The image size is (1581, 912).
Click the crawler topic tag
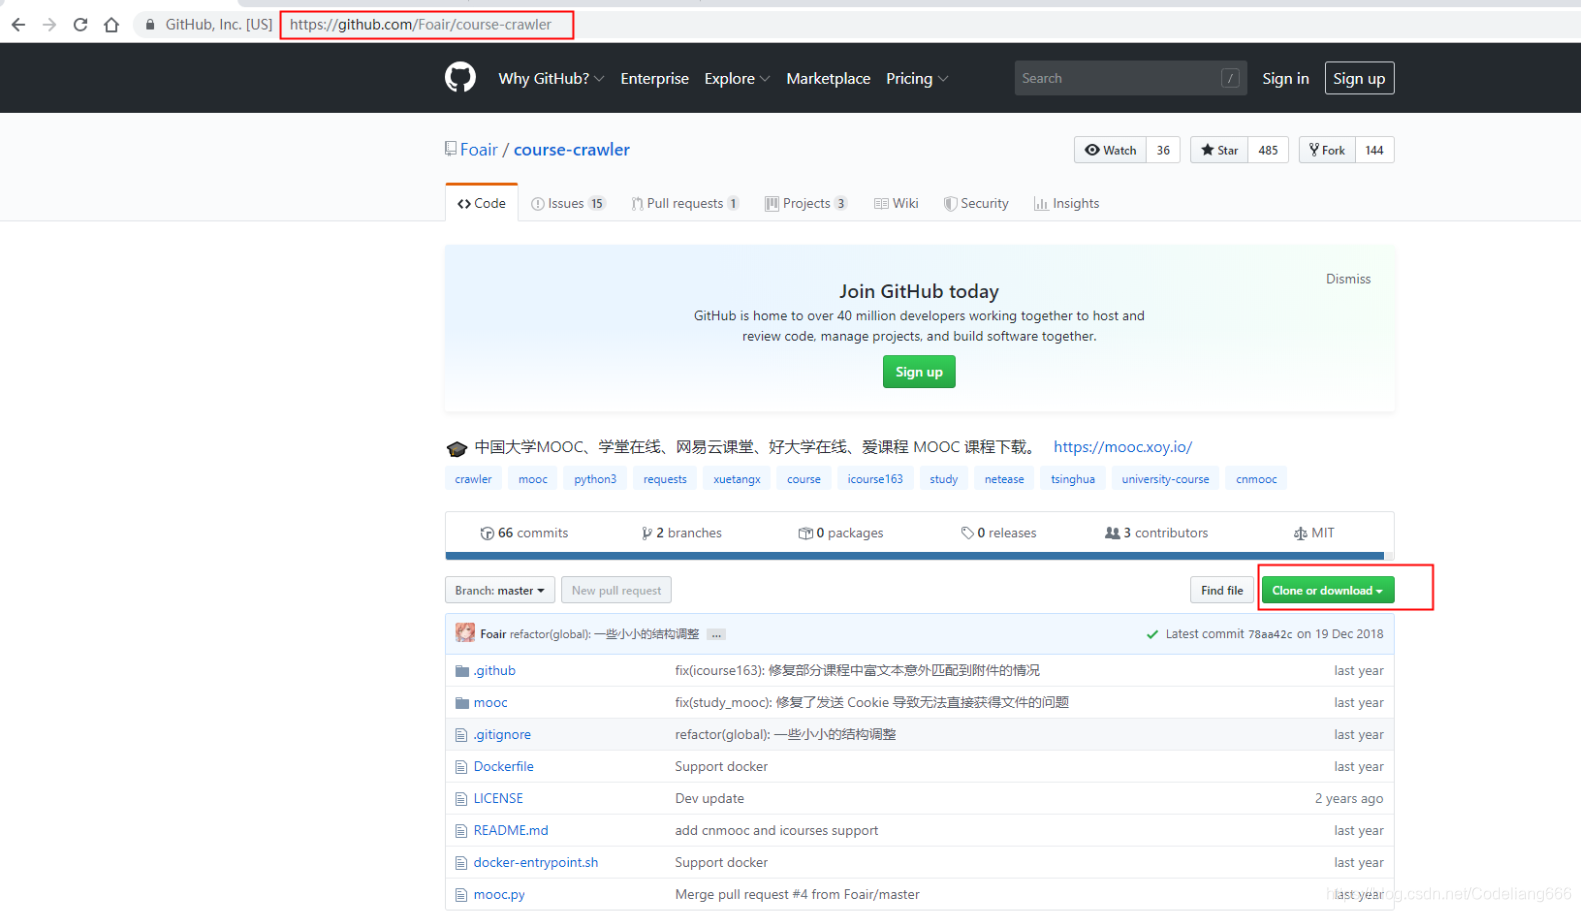click(x=473, y=479)
